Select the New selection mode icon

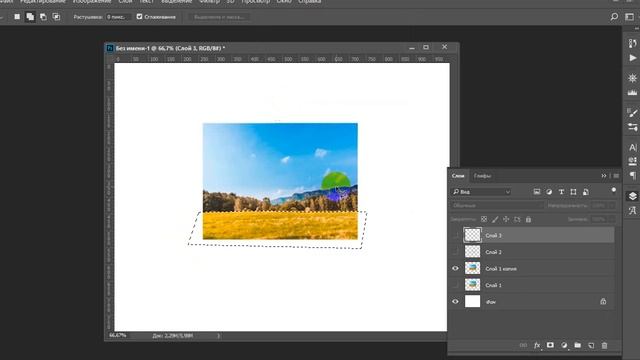(17, 17)
